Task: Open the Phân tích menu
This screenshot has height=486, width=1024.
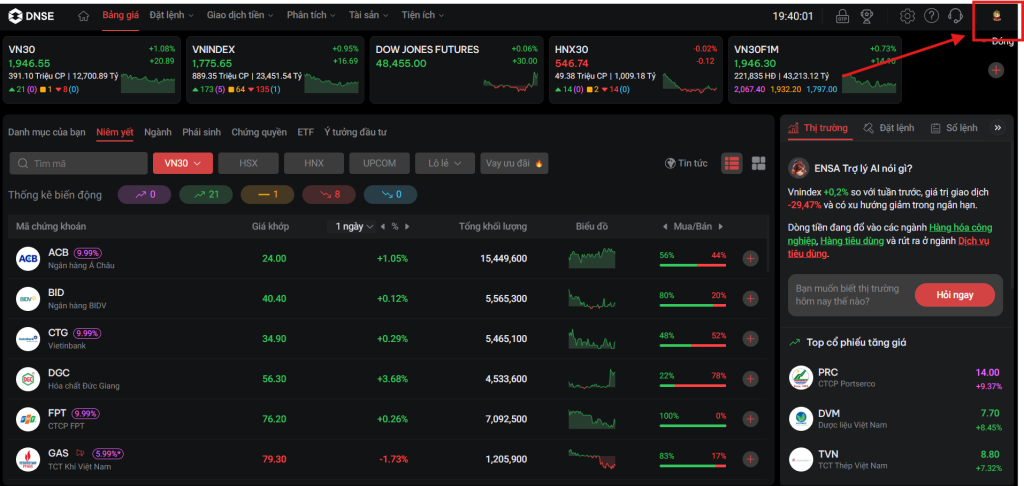Action: coord(311,17)
